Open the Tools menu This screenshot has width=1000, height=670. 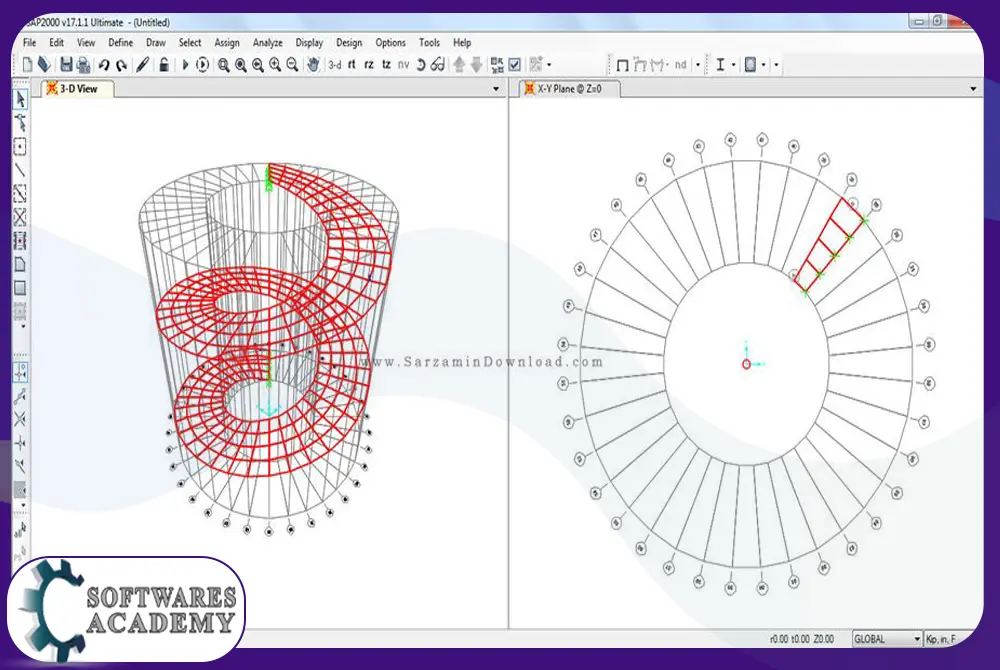point(429,43)
